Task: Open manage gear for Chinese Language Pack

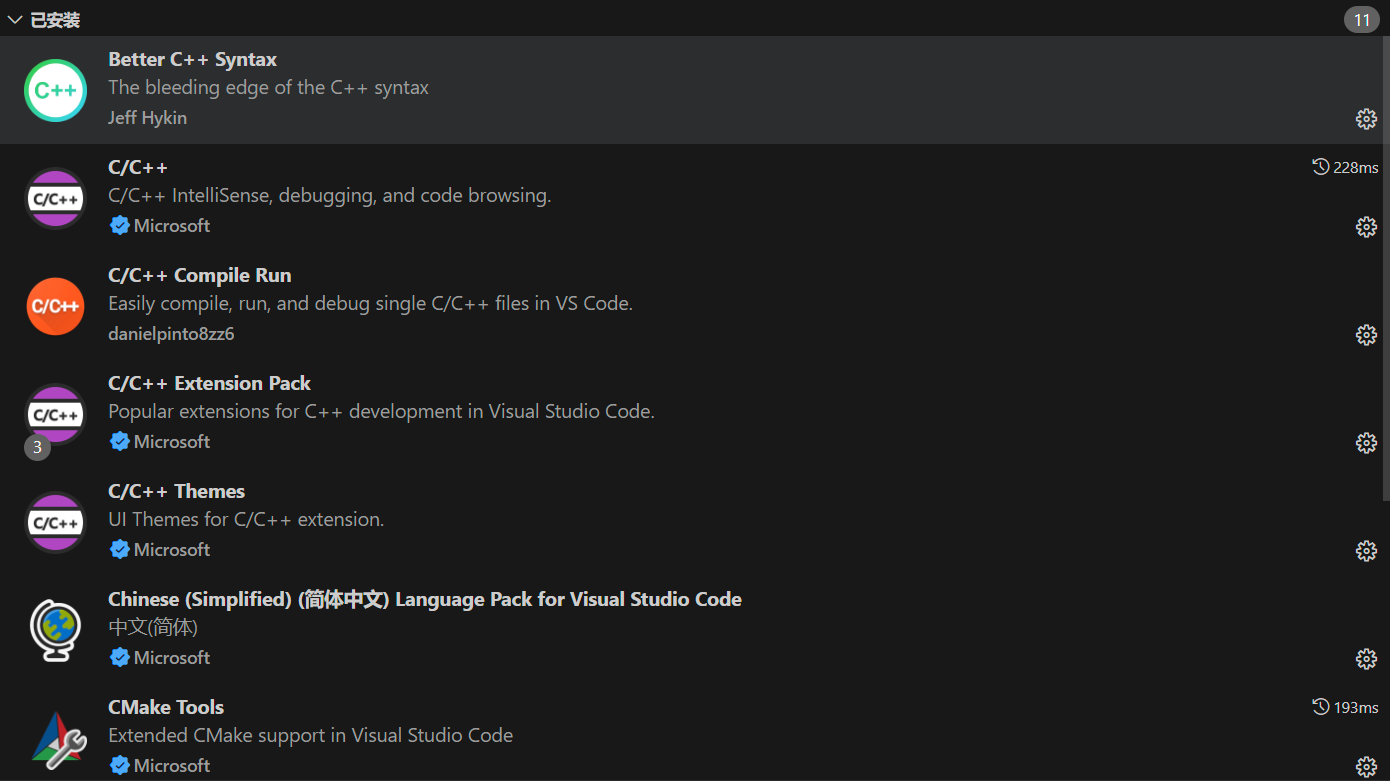Action: (1366, 659)
